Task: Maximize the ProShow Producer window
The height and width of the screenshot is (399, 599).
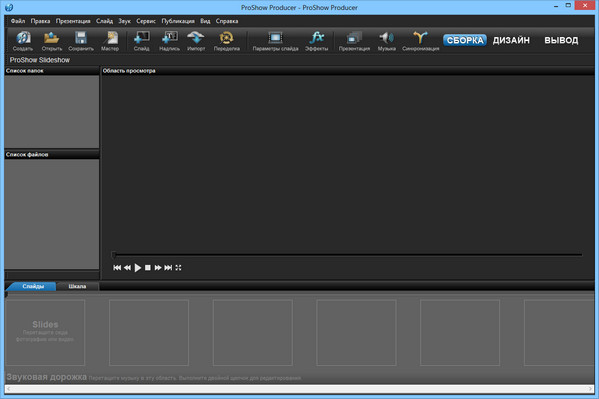Action: click(x=568, y=6)
